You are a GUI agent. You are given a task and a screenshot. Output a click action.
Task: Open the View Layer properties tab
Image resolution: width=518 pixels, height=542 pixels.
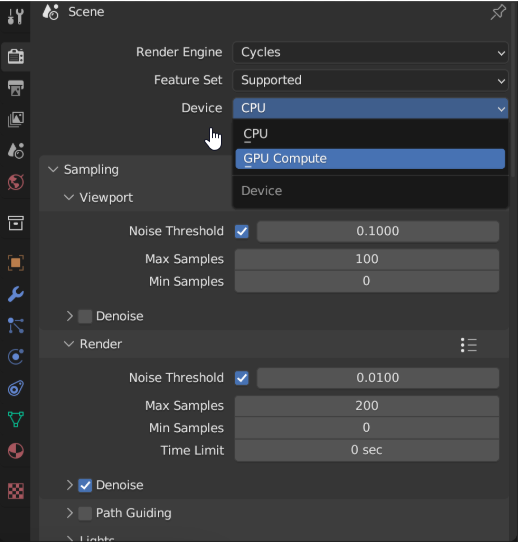coord(16,119)
